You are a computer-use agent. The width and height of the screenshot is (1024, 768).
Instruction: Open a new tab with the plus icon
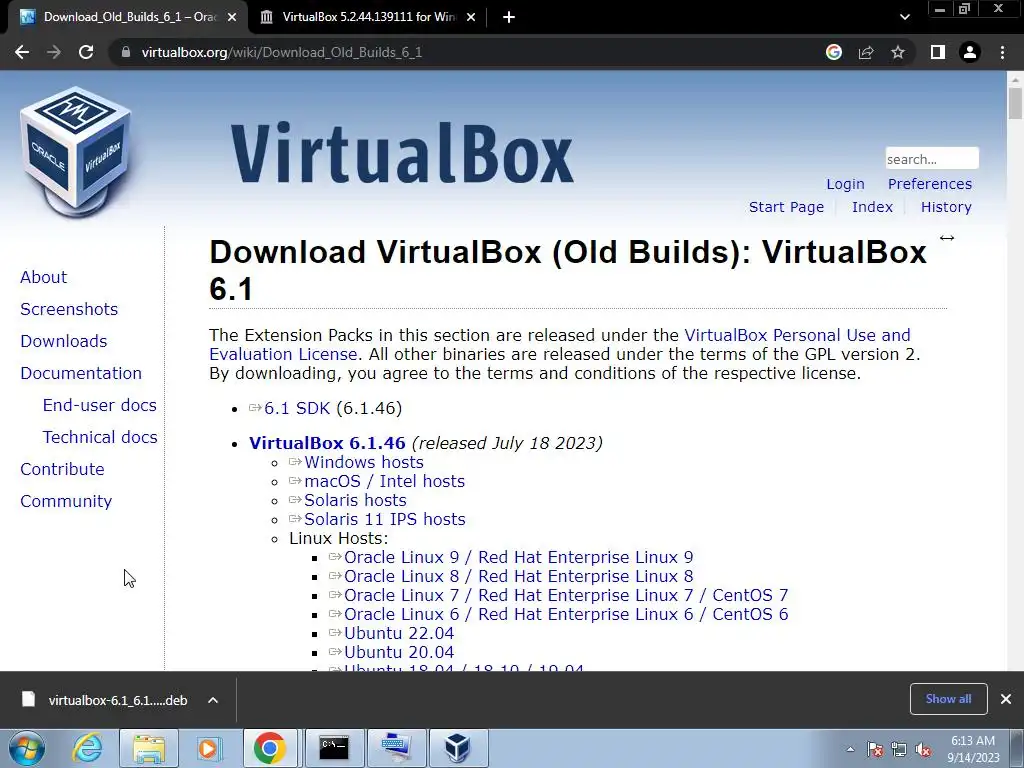(x=509, y=17)
